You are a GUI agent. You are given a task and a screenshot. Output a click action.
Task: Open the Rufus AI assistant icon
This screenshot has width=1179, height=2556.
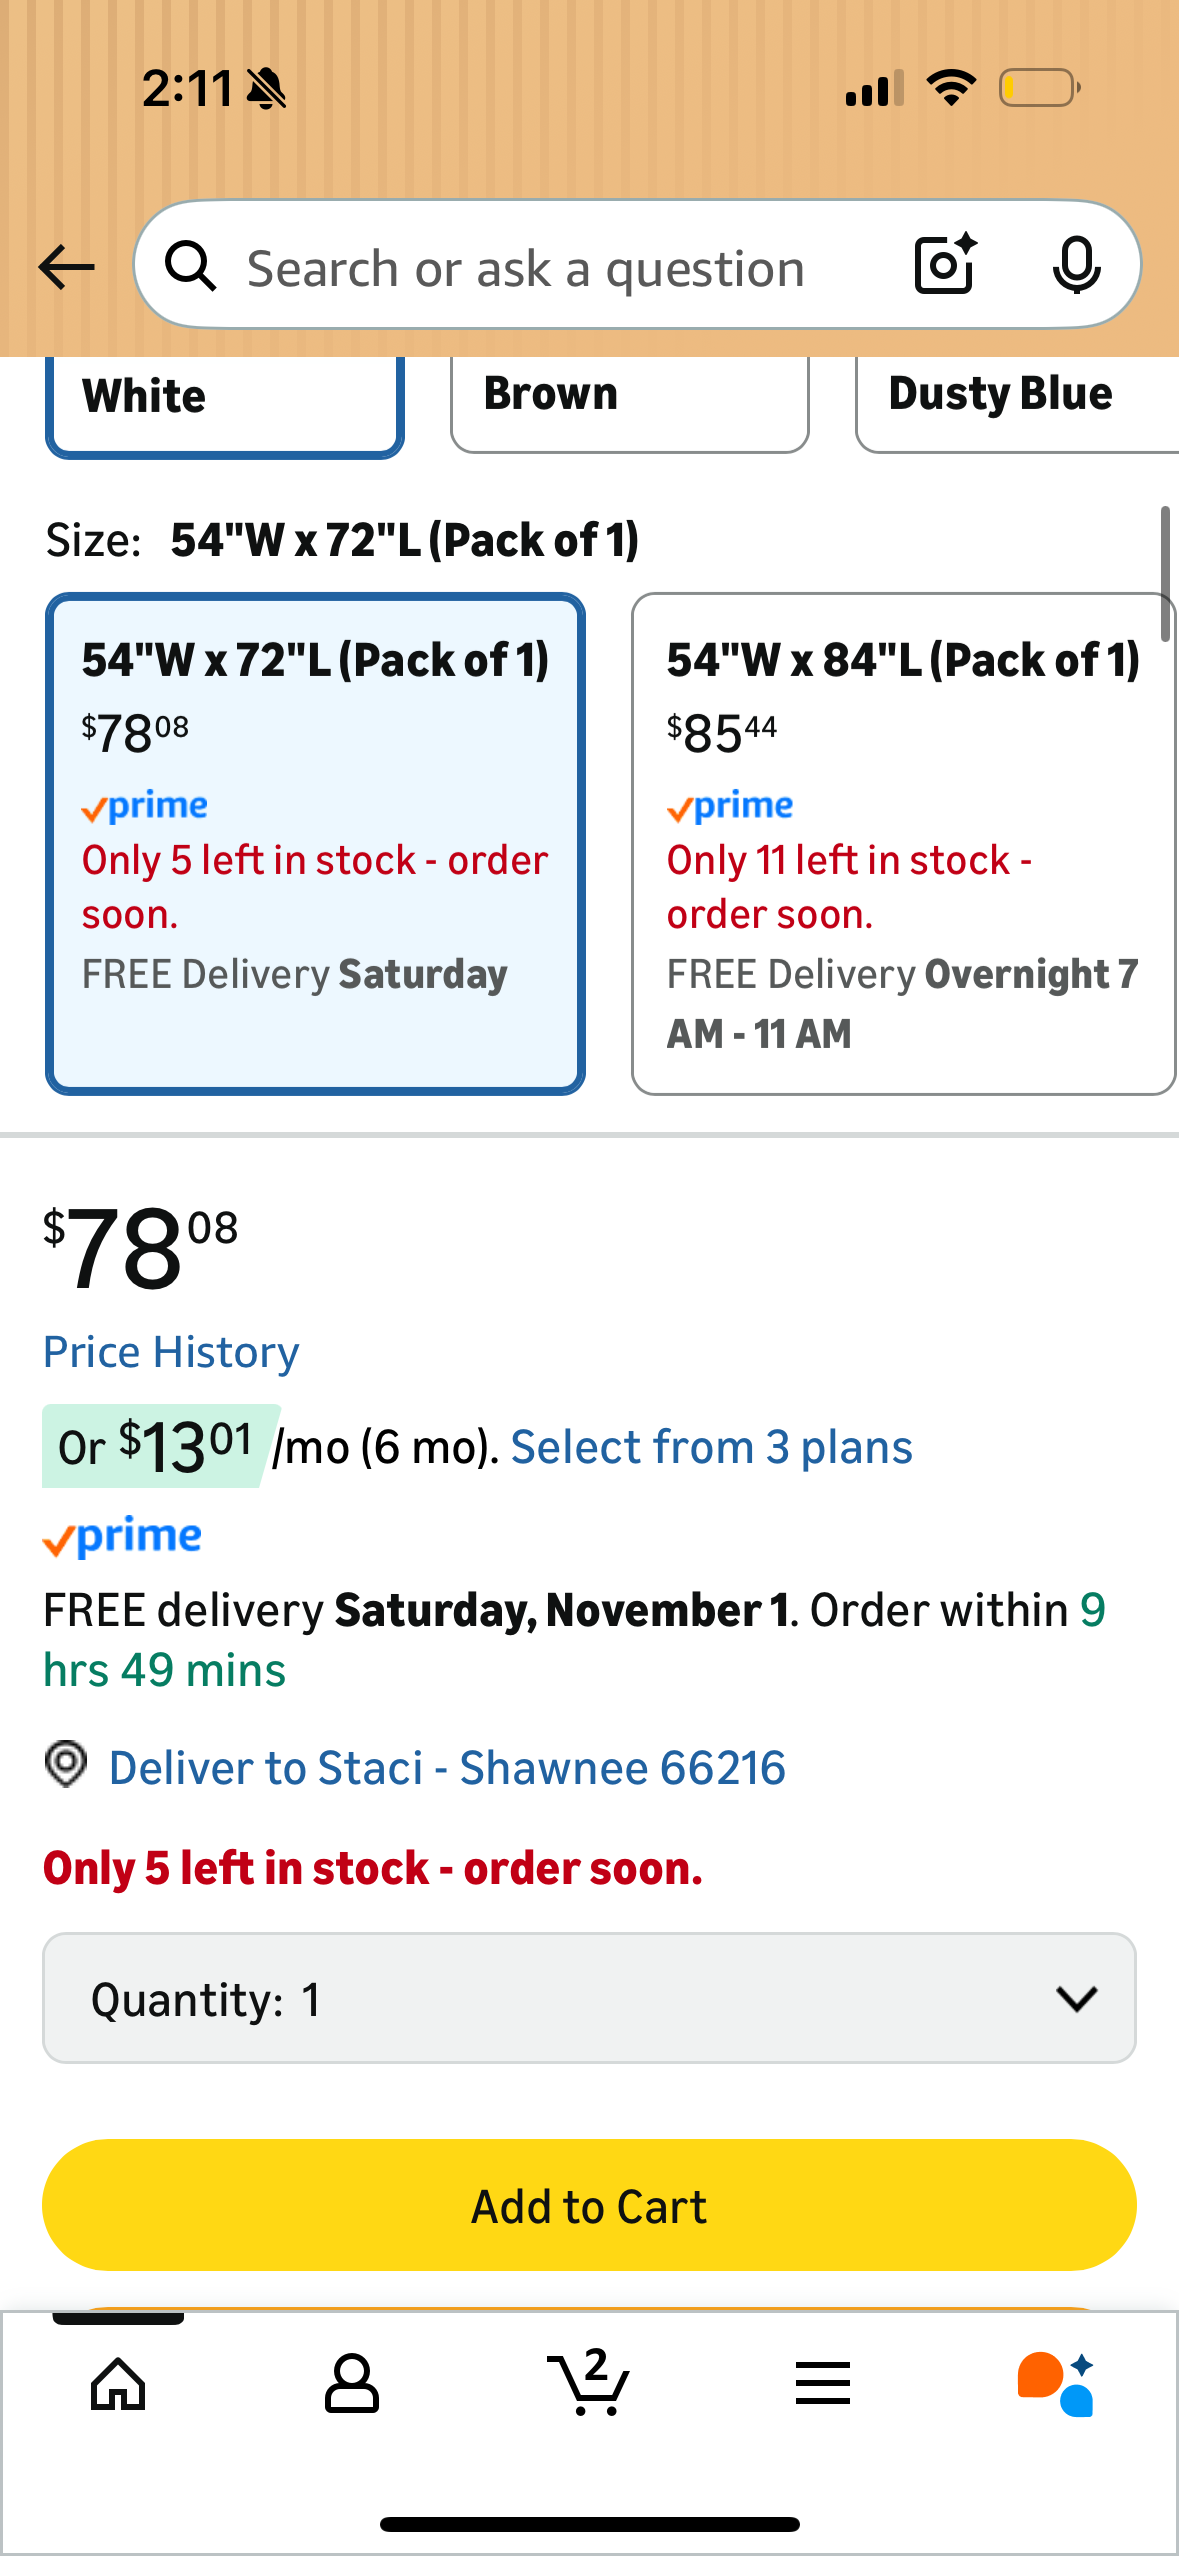point(1056,2384)
